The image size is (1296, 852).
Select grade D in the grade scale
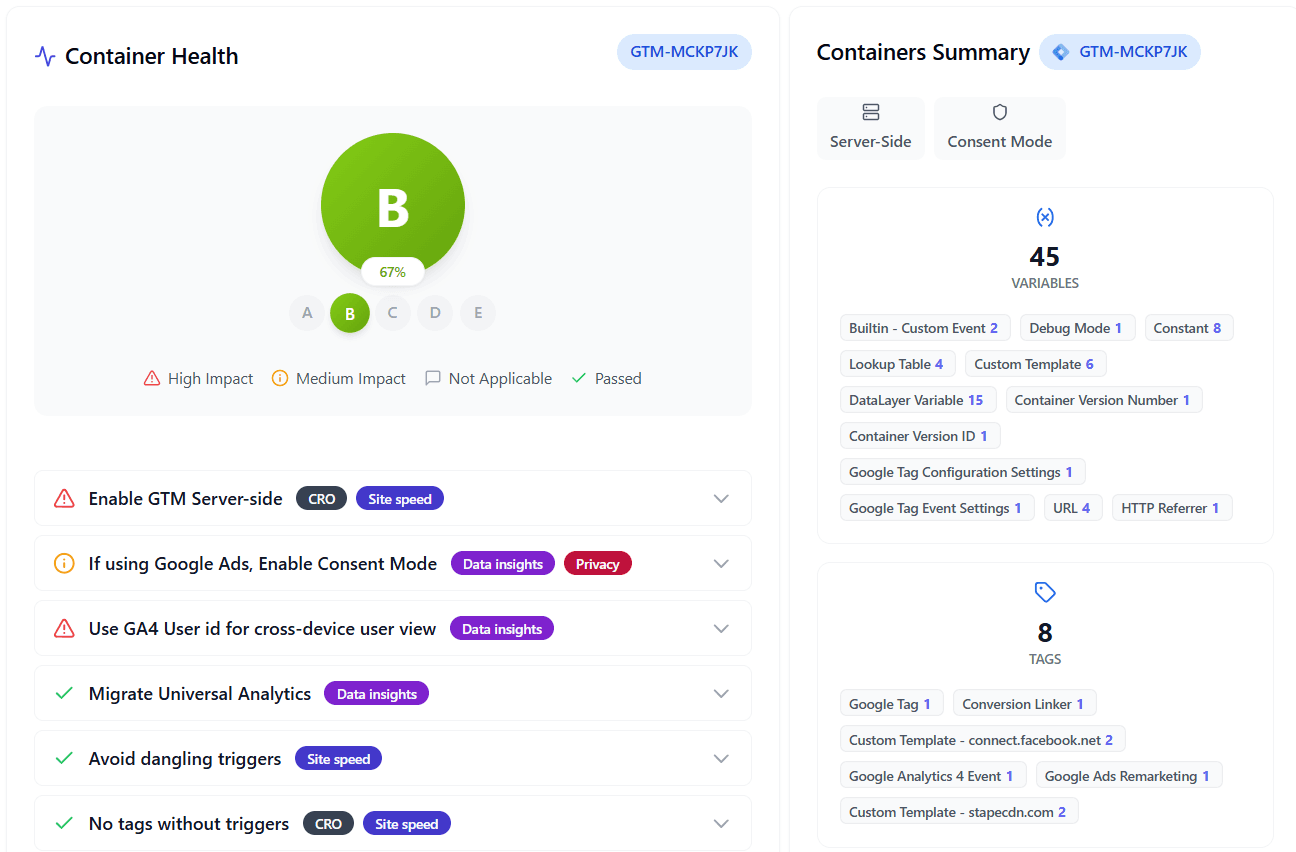point(435,313)
